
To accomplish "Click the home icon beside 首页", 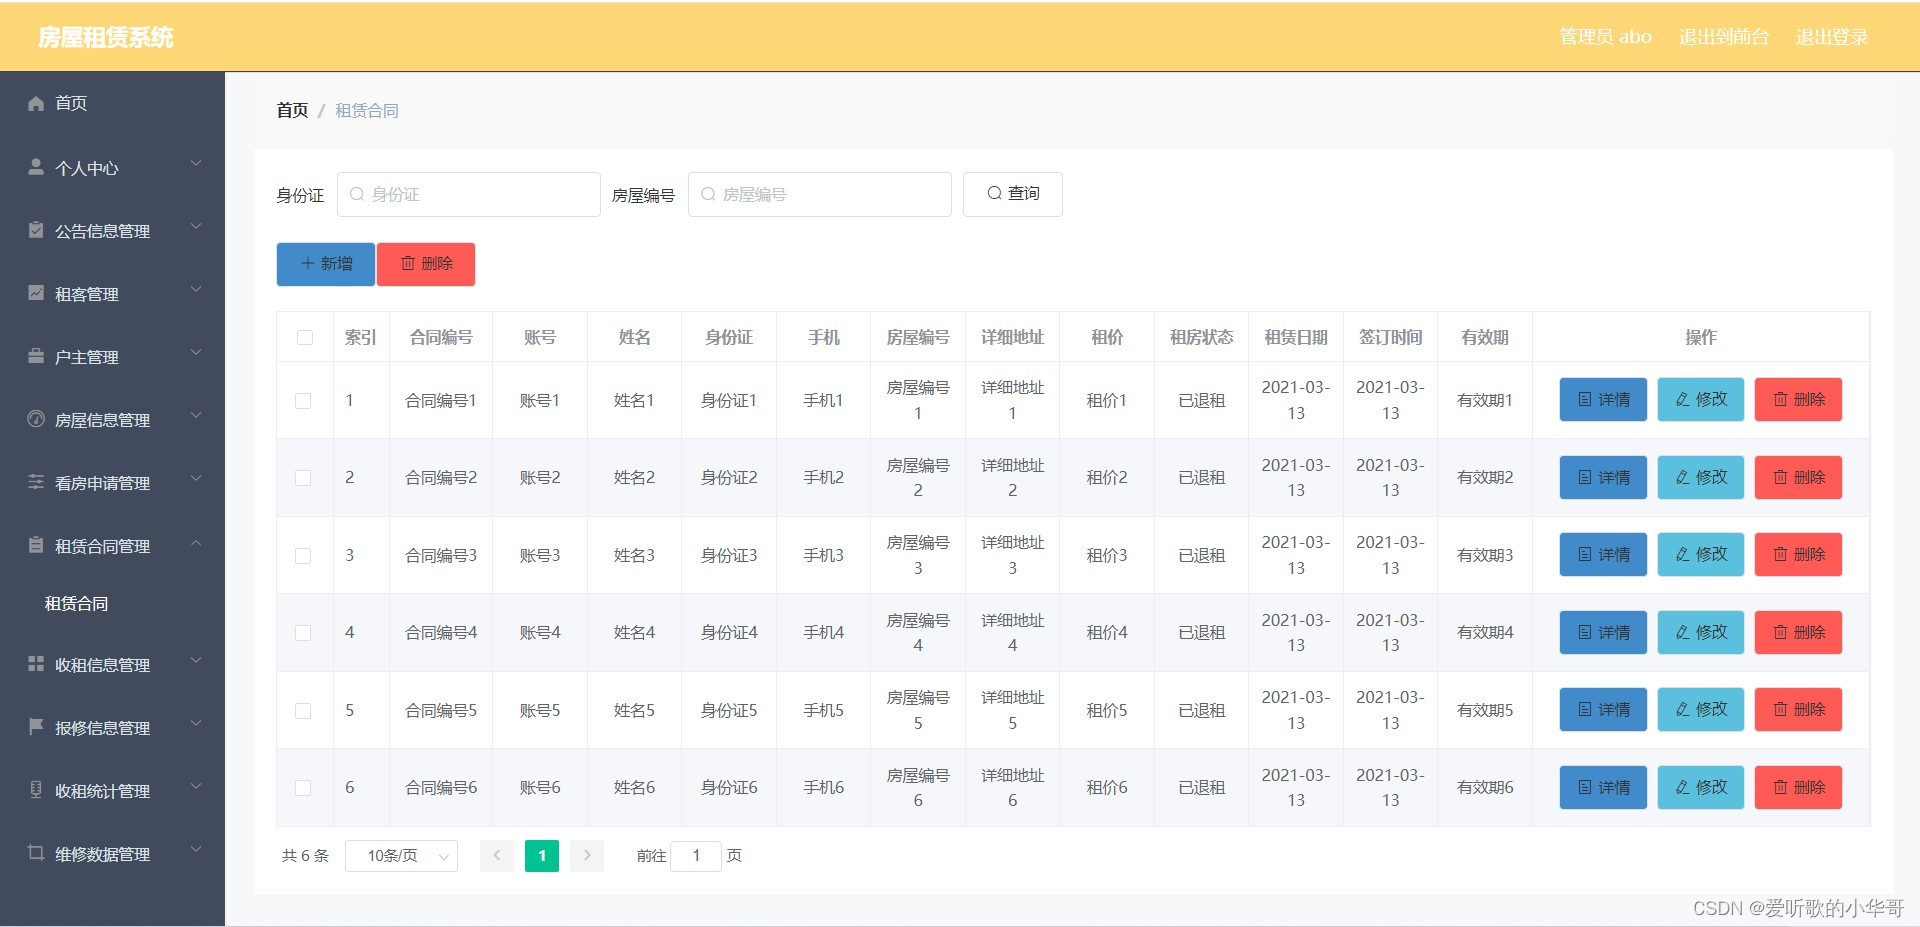I will (x=36, y=103).
